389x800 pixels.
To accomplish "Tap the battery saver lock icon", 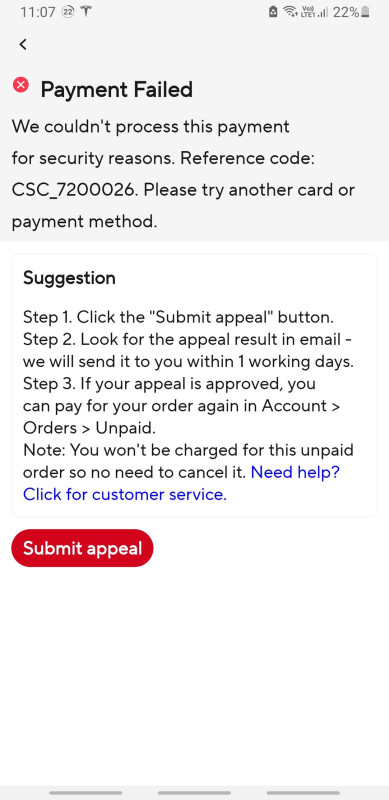I will 273,12.
